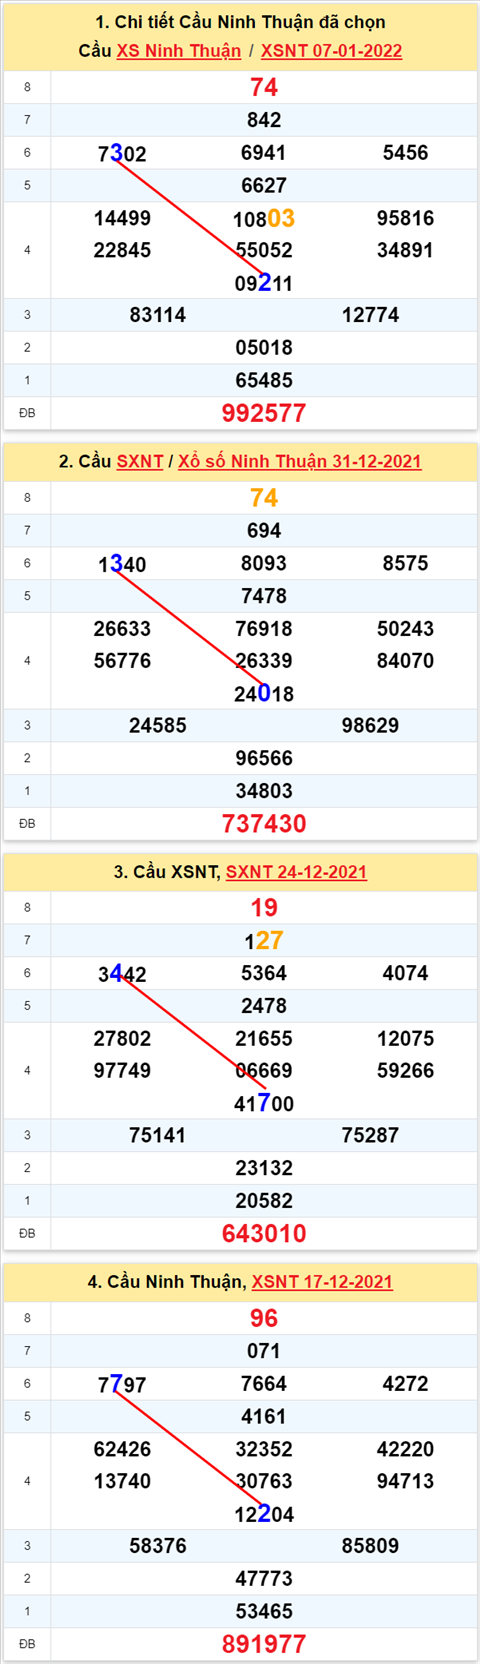Click number 58376 in fourth table
The image size is (480, 1664).
coord(158,1546)
